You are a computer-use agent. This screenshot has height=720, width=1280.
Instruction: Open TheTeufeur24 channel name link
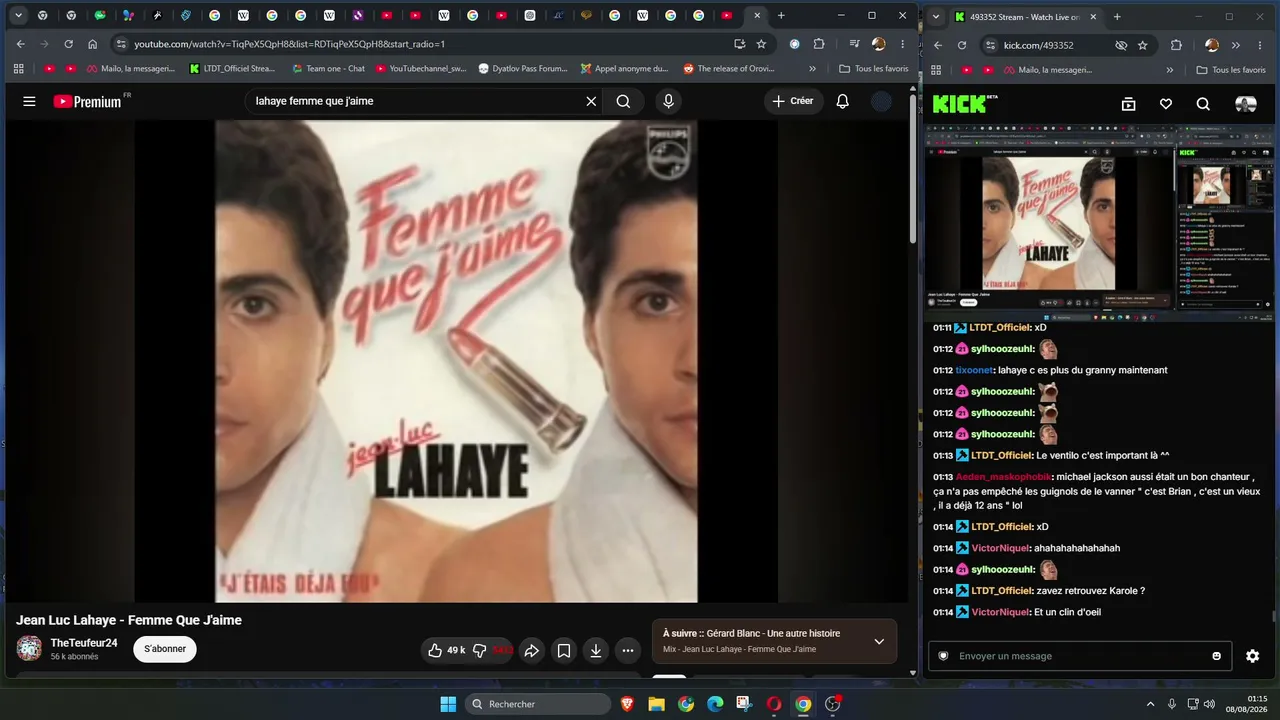click(84, 643)
